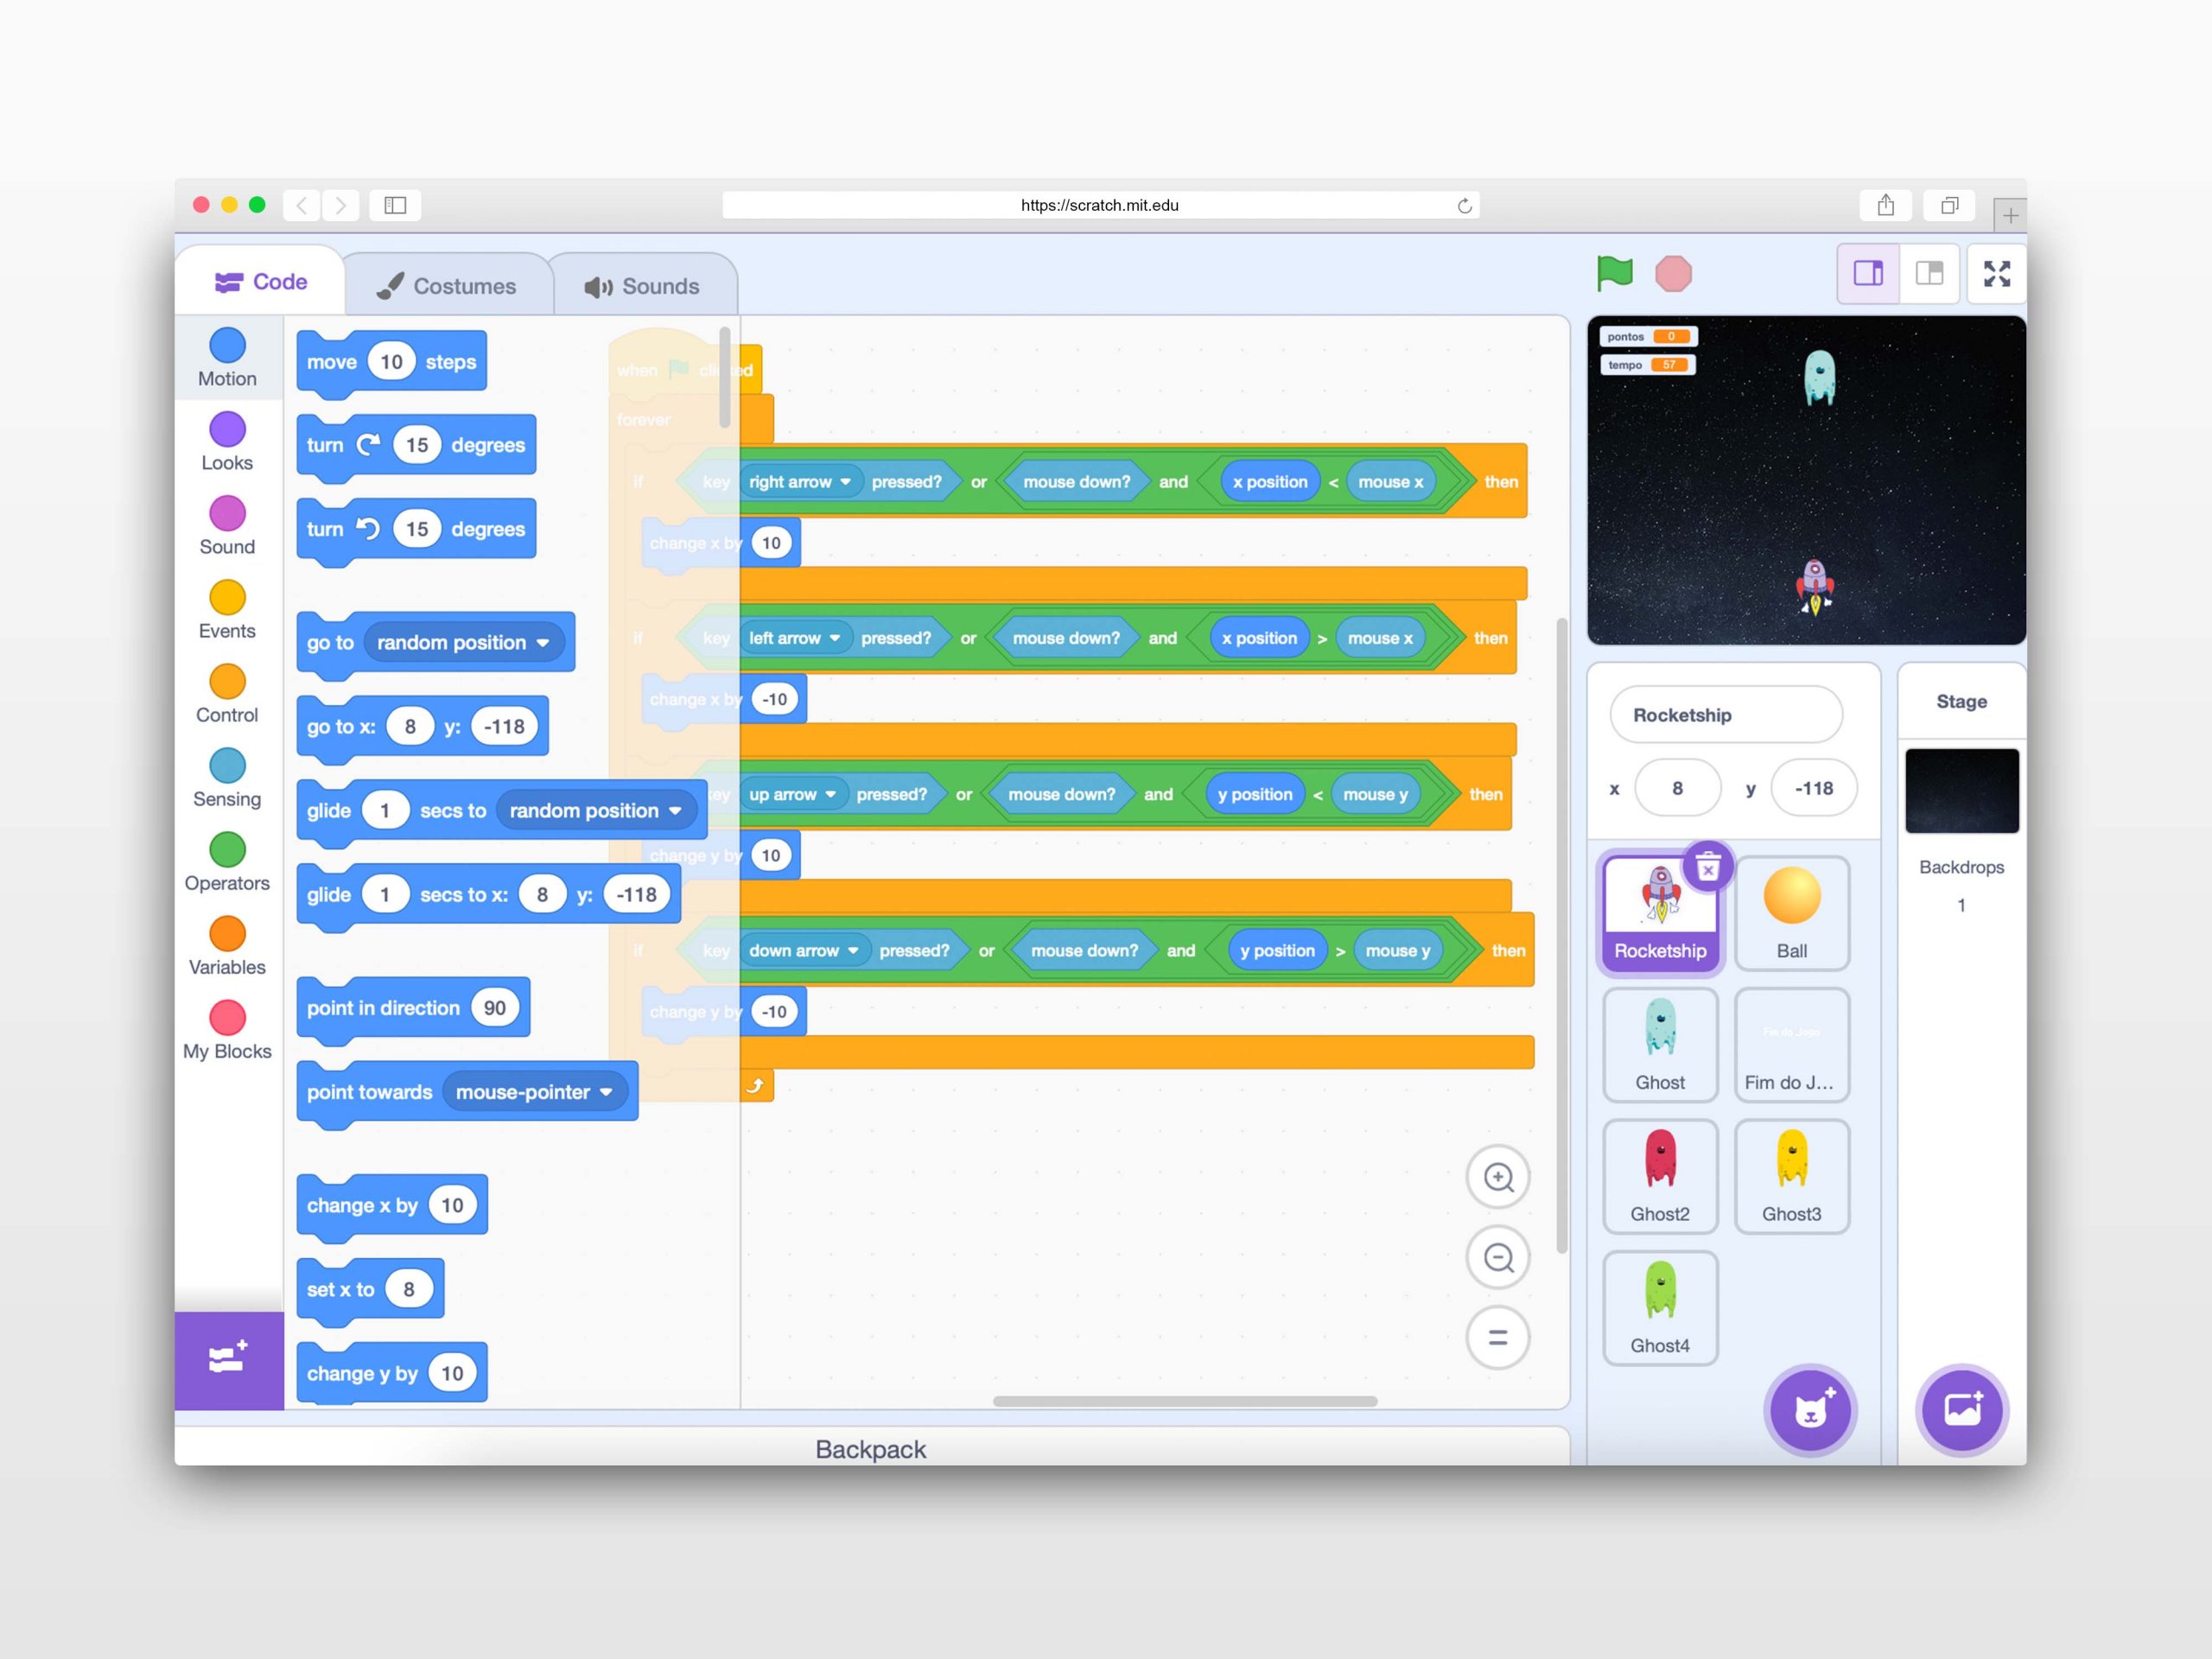2212x1659 pixels.
Task: Click Choose a Sprite cat button
Action: pos(1810,1409)
